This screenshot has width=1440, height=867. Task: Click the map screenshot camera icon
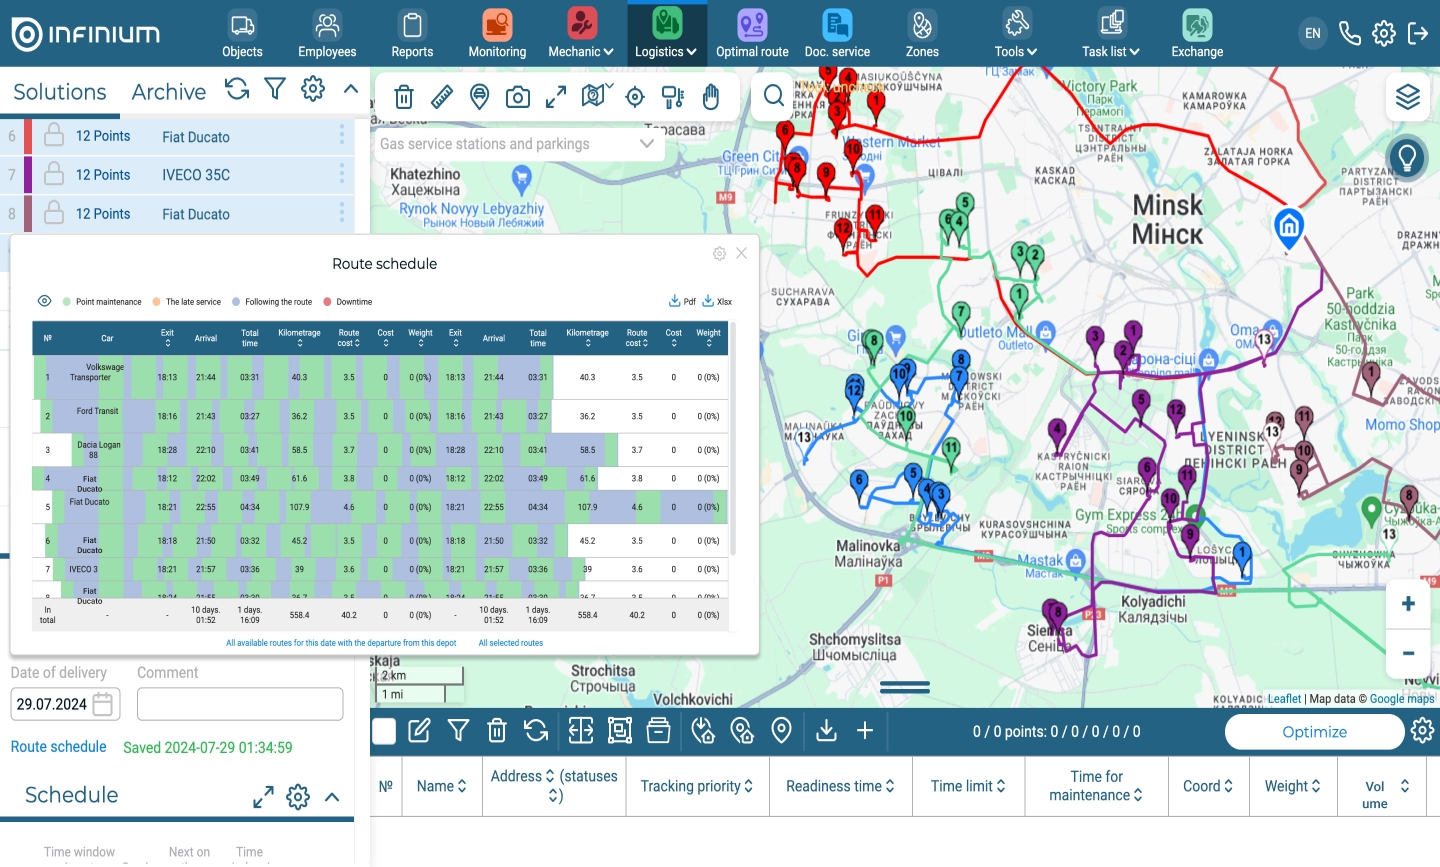pos(518,97)
